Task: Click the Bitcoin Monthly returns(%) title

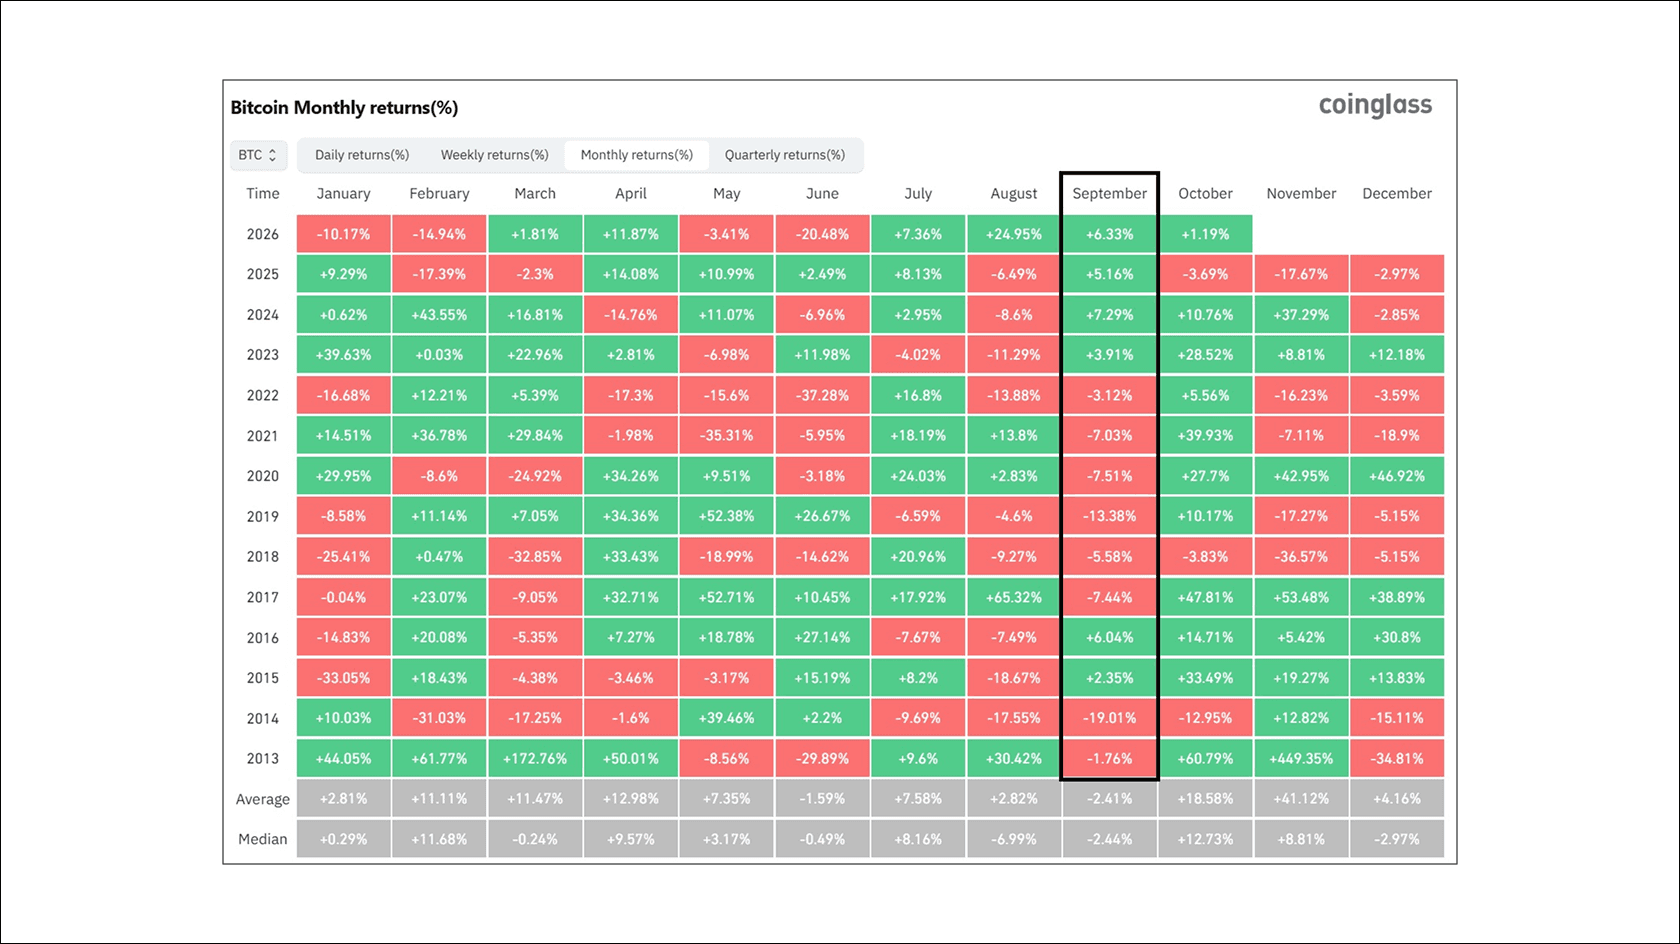Action: tap(344, 108)
